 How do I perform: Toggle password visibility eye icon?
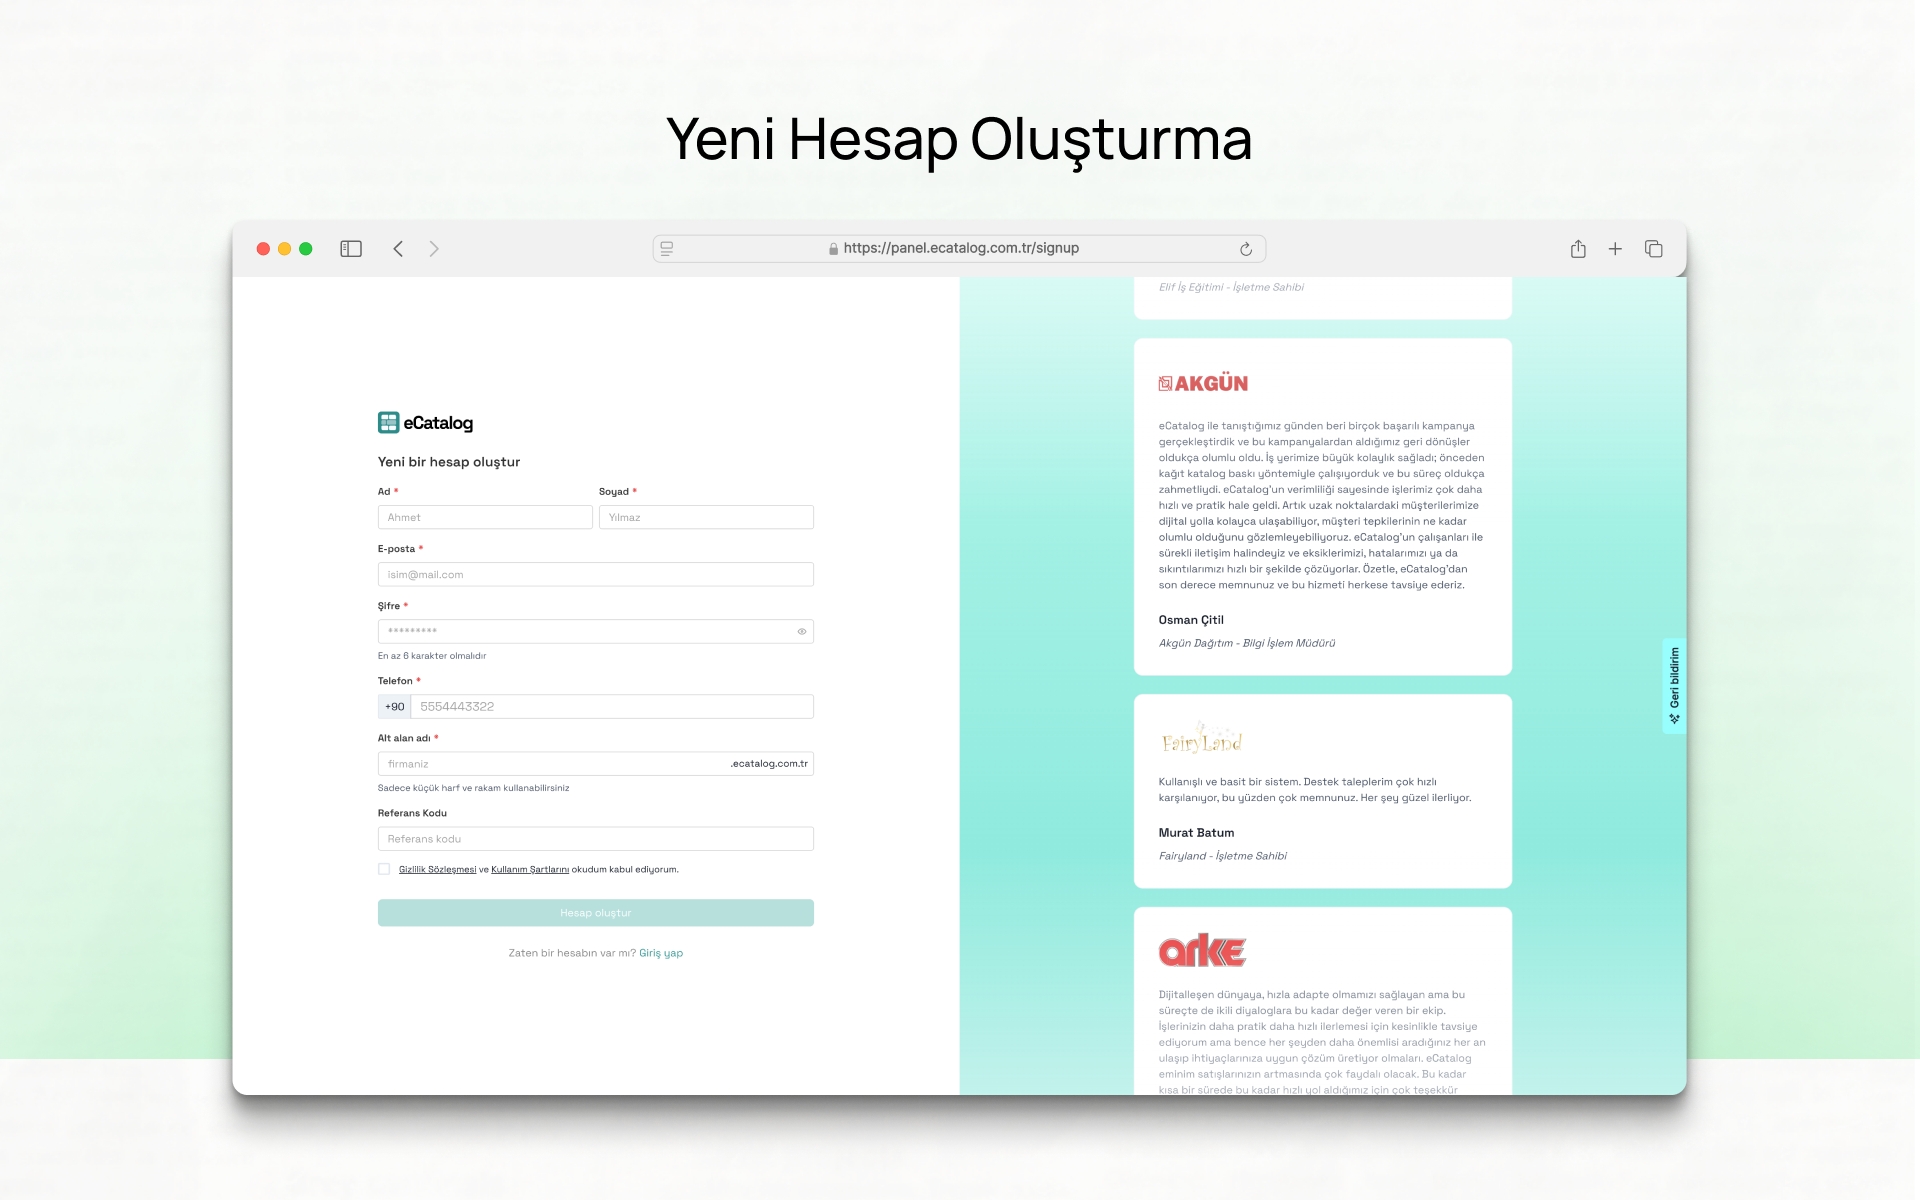(x=802, y=631)
